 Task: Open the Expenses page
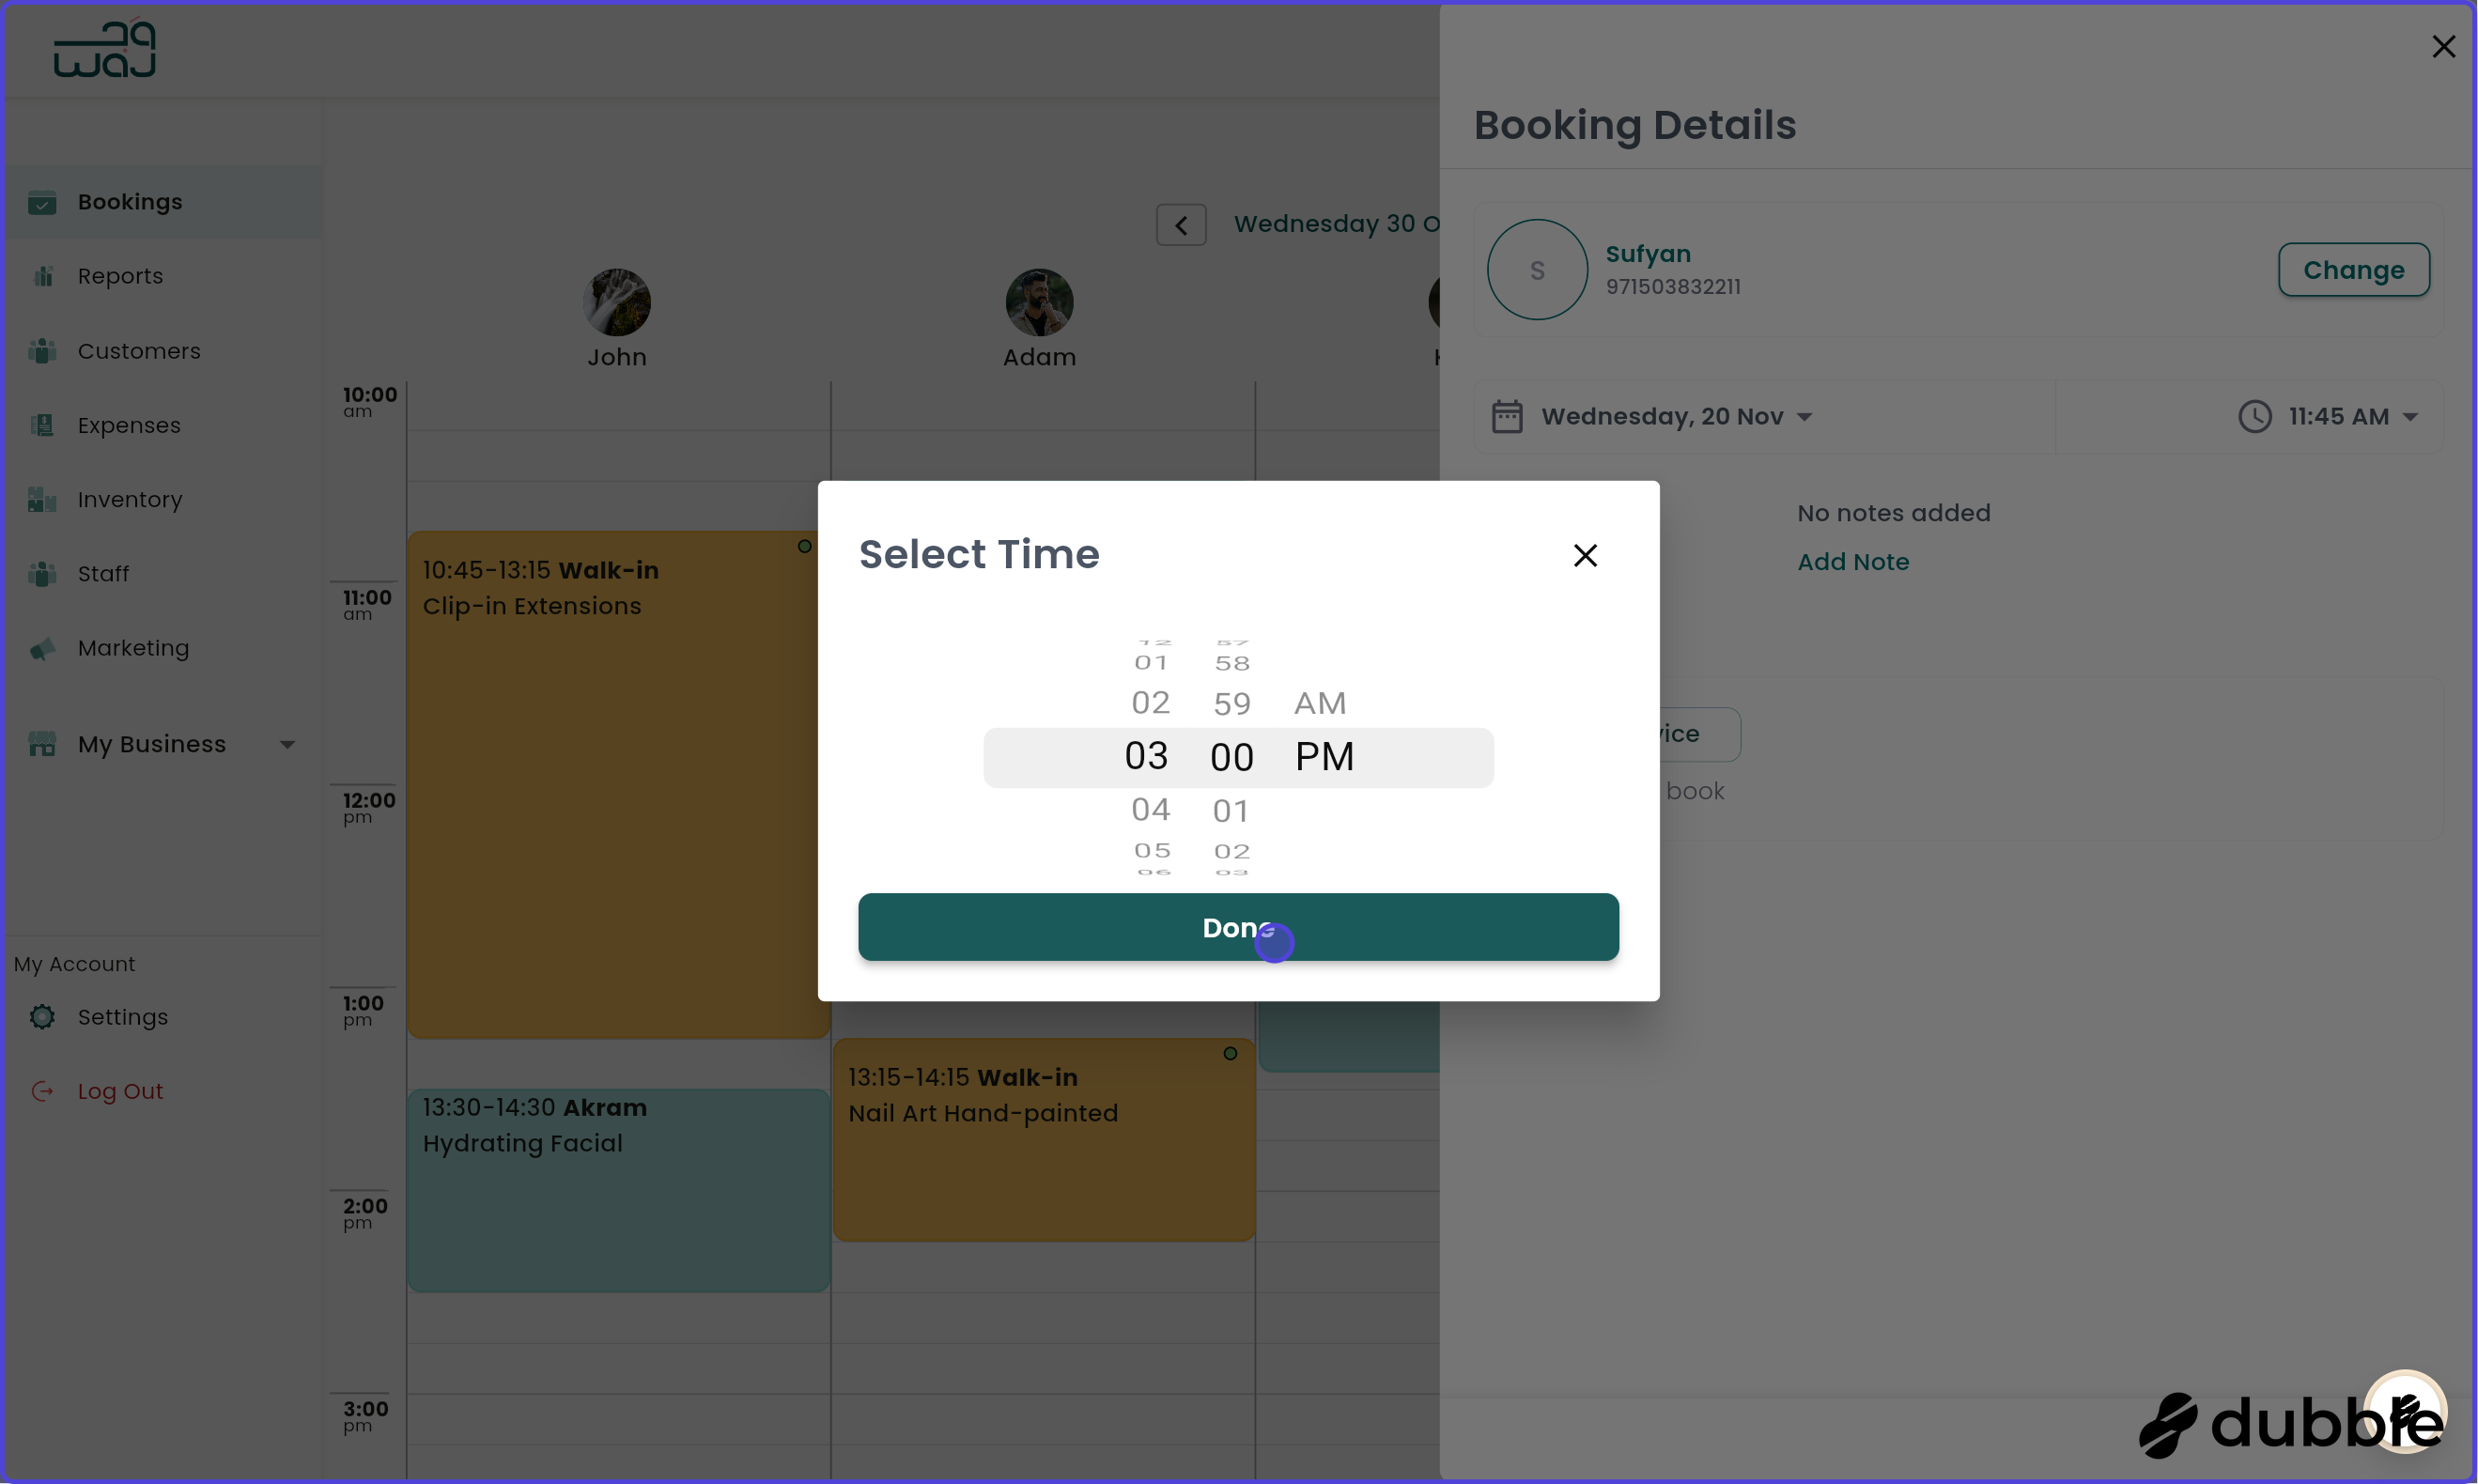pos(128,425)
